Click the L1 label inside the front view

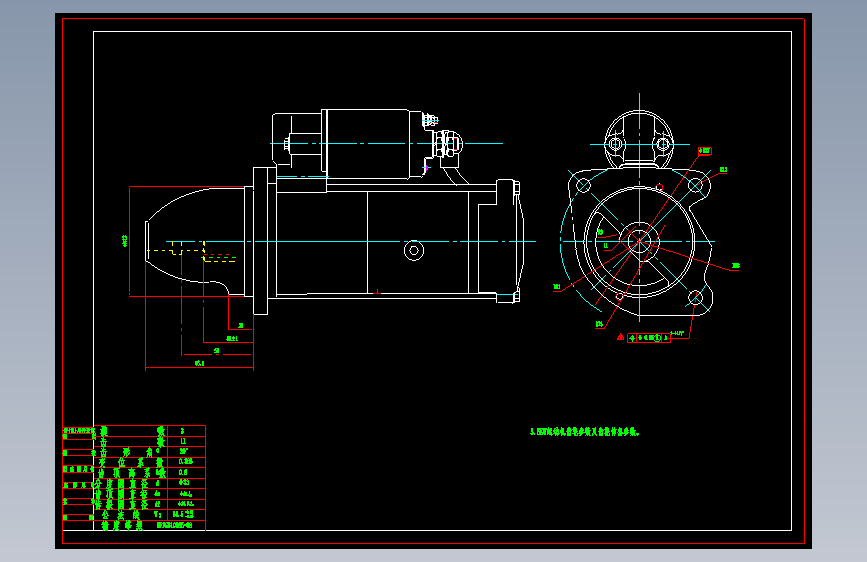[605, 246]
